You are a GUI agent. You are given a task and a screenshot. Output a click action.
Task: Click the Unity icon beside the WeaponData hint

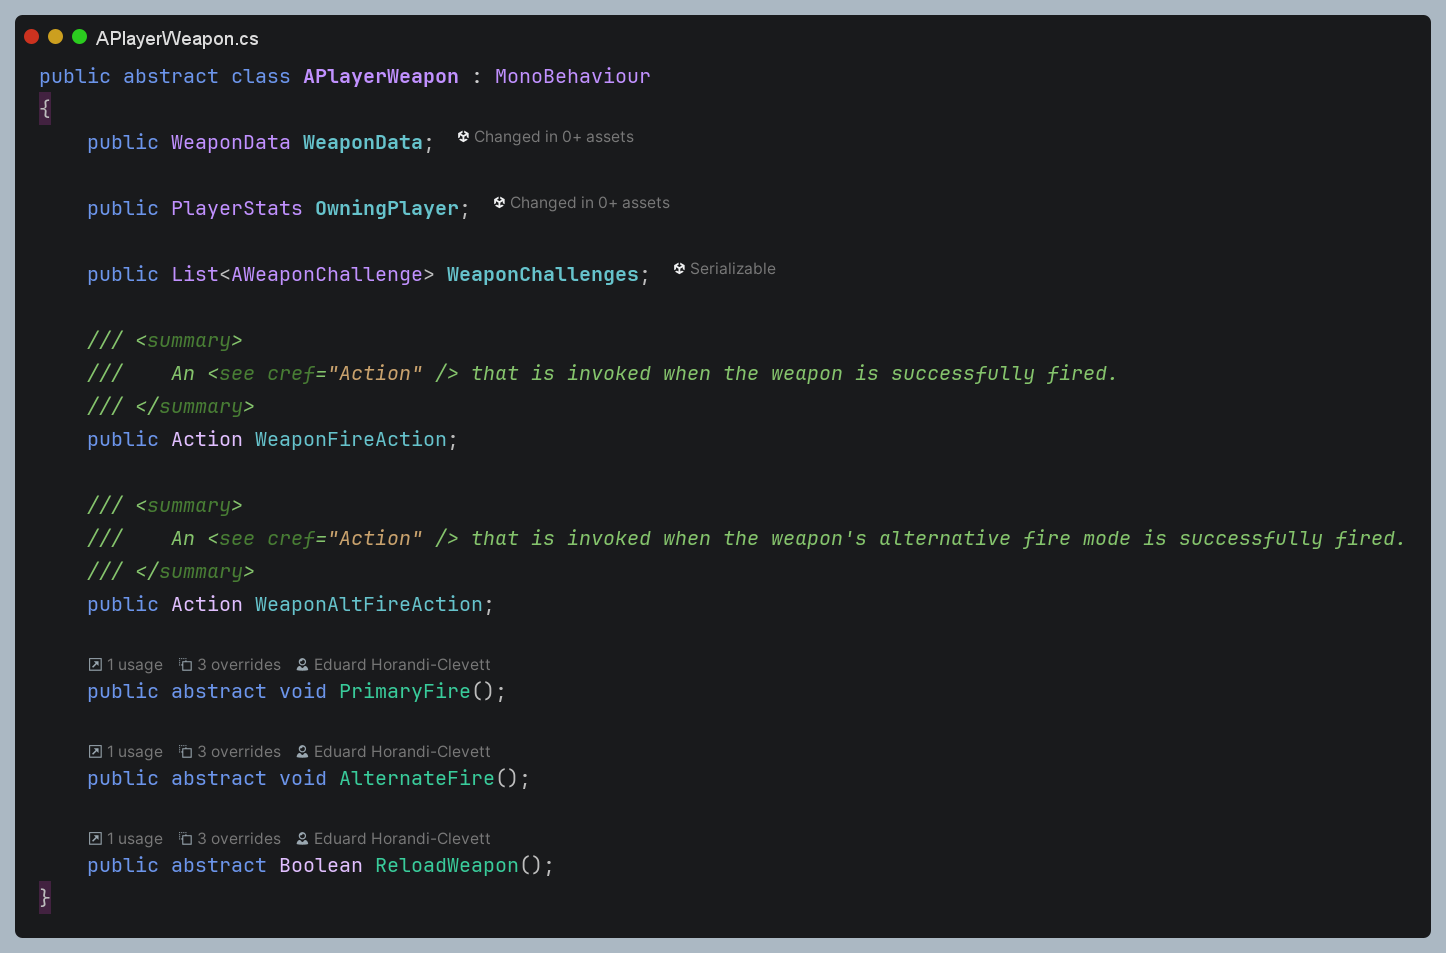(463, 137)
